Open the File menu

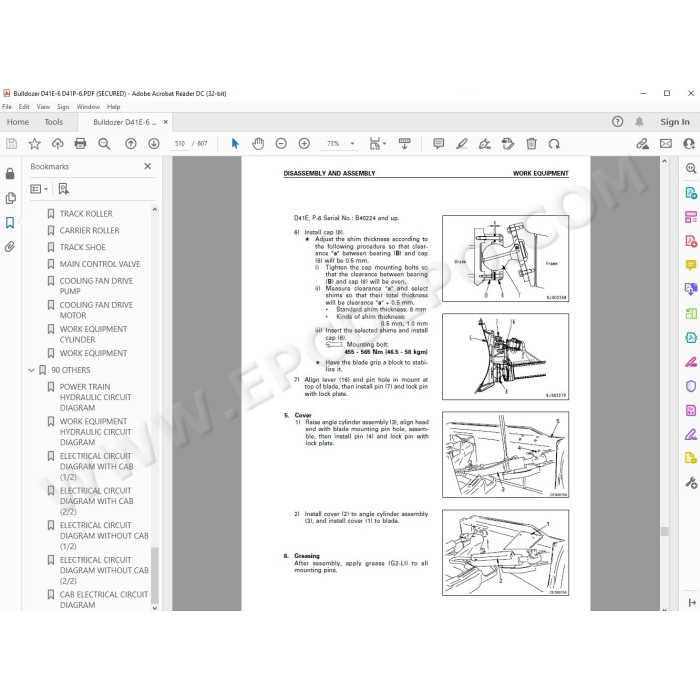pos(7,107)
